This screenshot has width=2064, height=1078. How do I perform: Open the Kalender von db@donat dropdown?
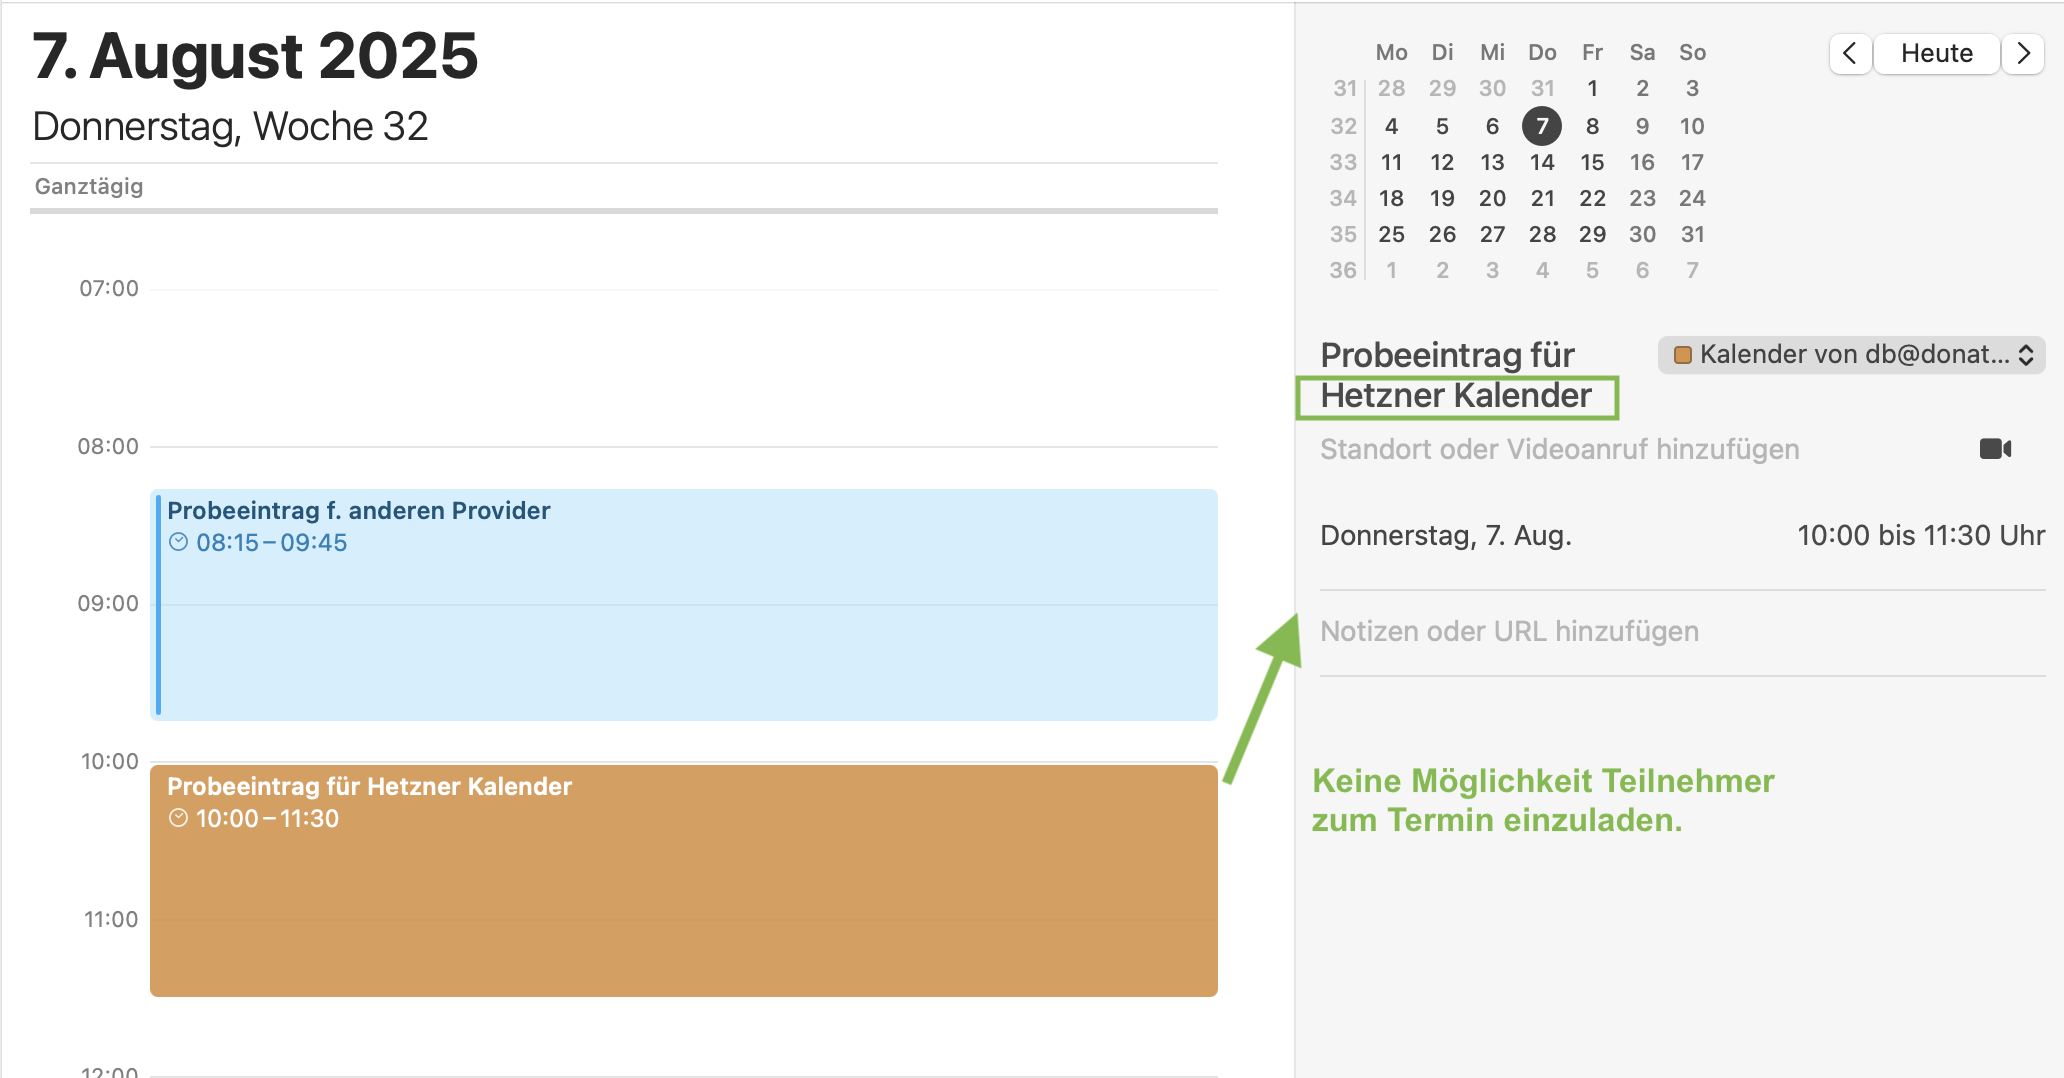click(x=1851, y=355)
